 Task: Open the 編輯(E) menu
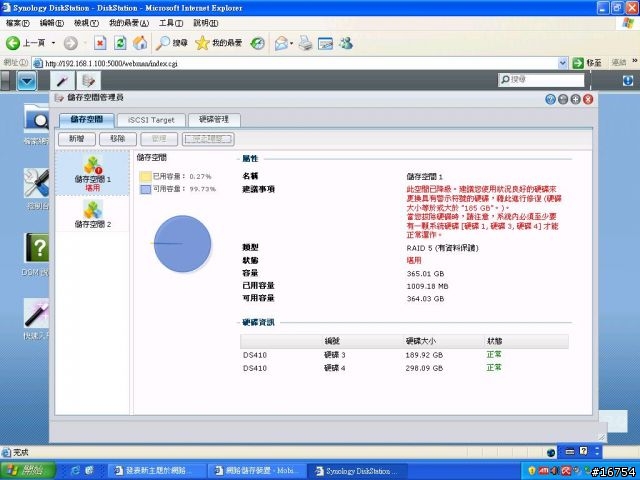(52, 23)
